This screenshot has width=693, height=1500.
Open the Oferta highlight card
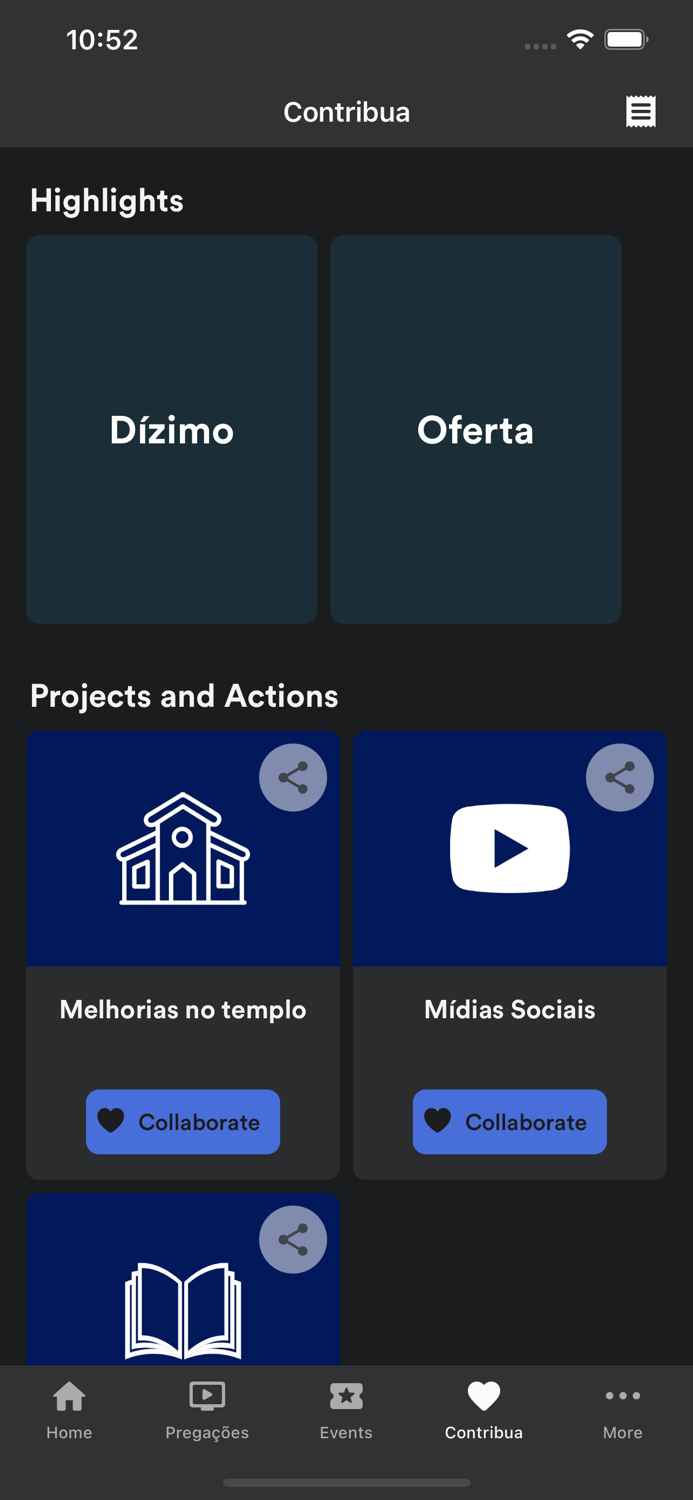pyautogui.click(x=475, y=429)
